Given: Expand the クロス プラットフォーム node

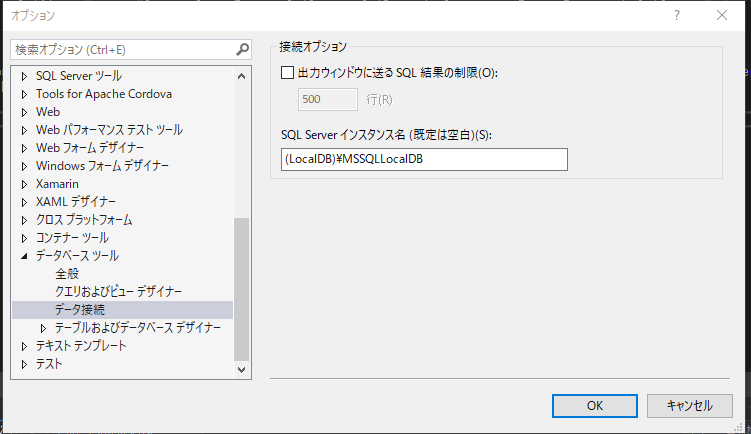Looking at the screenshot, I should (x=24, y=220).
